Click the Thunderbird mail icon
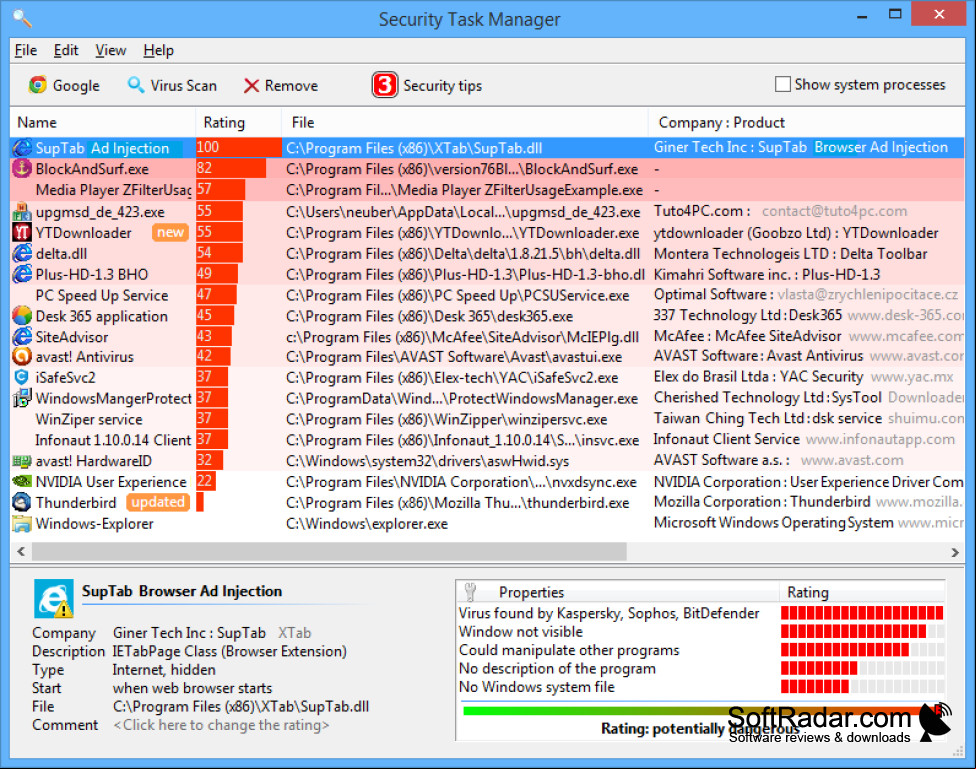976x769 pixels. coord(22,502)
